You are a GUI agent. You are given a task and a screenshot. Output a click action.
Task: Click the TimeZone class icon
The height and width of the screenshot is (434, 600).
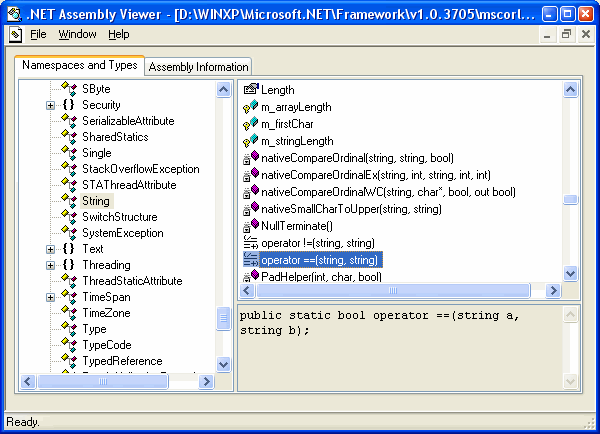coord(69,313)
